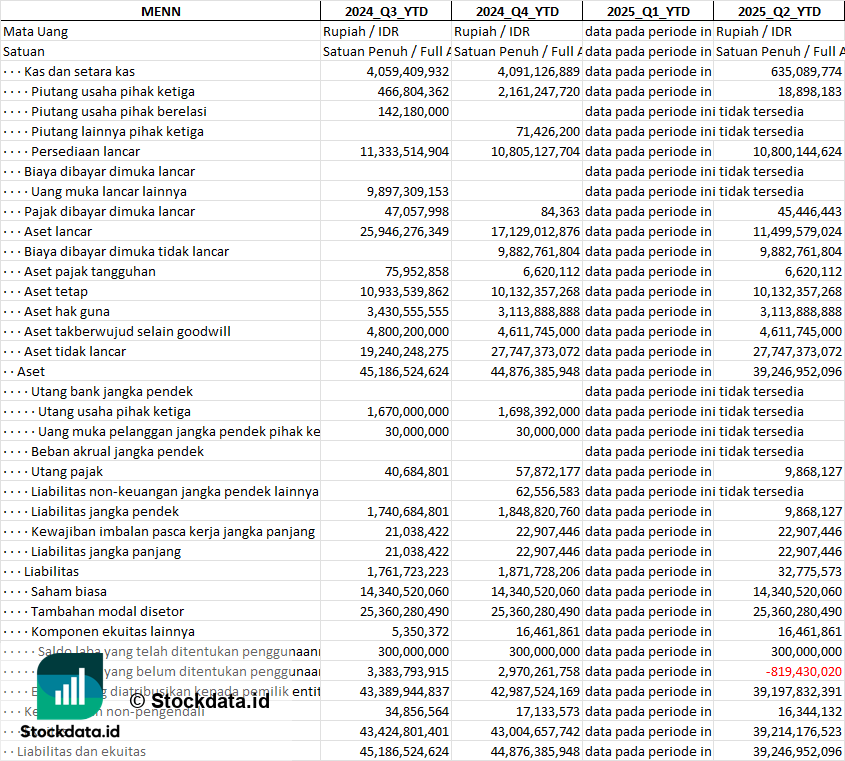Image resolution: width=845 pixels, height=761 pixels.
Task: Select the Aset lancar row label
Action: (x=58, y=231)
